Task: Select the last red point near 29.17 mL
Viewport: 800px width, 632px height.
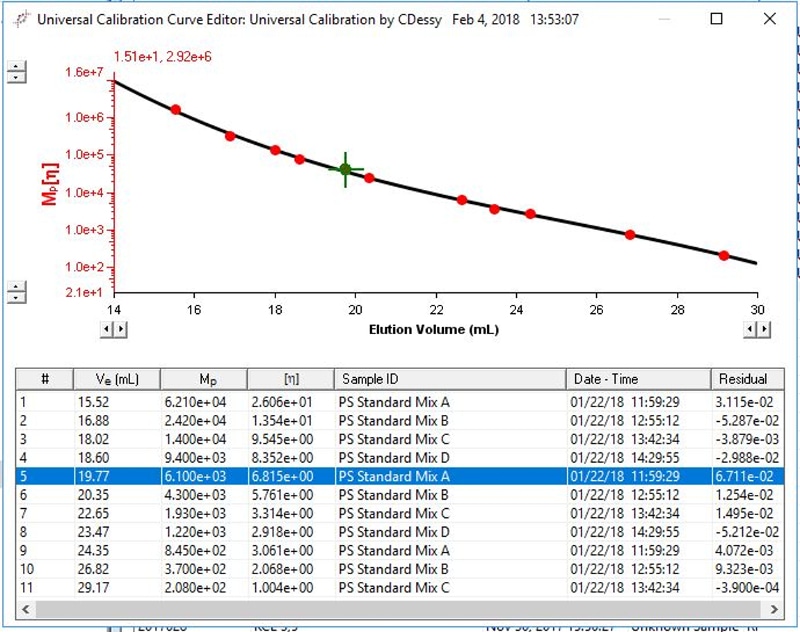Action: pos(724,256)
